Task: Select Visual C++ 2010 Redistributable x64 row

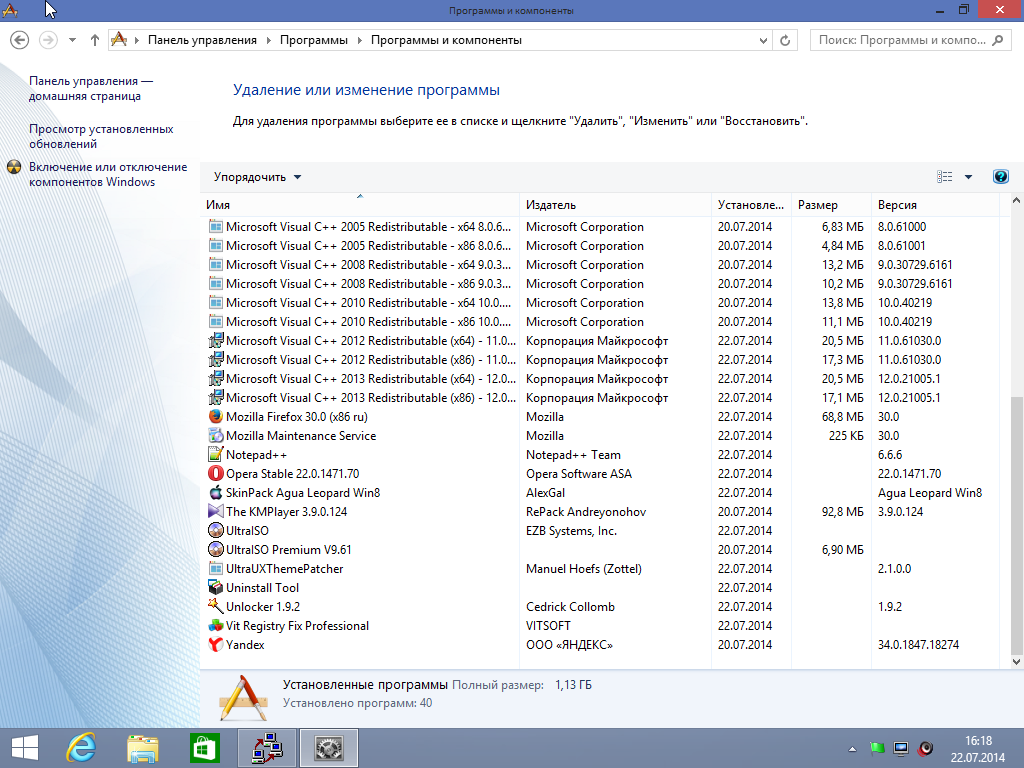Action: [x=600, y=302]
